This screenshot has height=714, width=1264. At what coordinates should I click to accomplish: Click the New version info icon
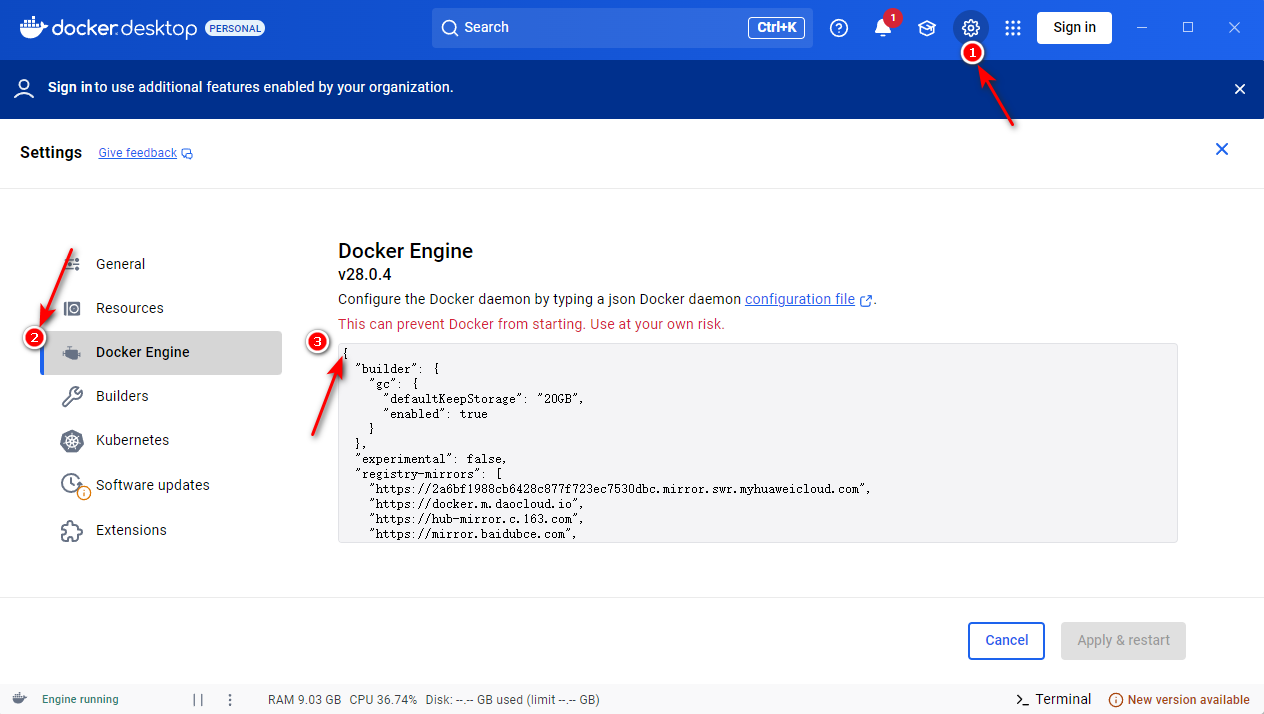1116,700
